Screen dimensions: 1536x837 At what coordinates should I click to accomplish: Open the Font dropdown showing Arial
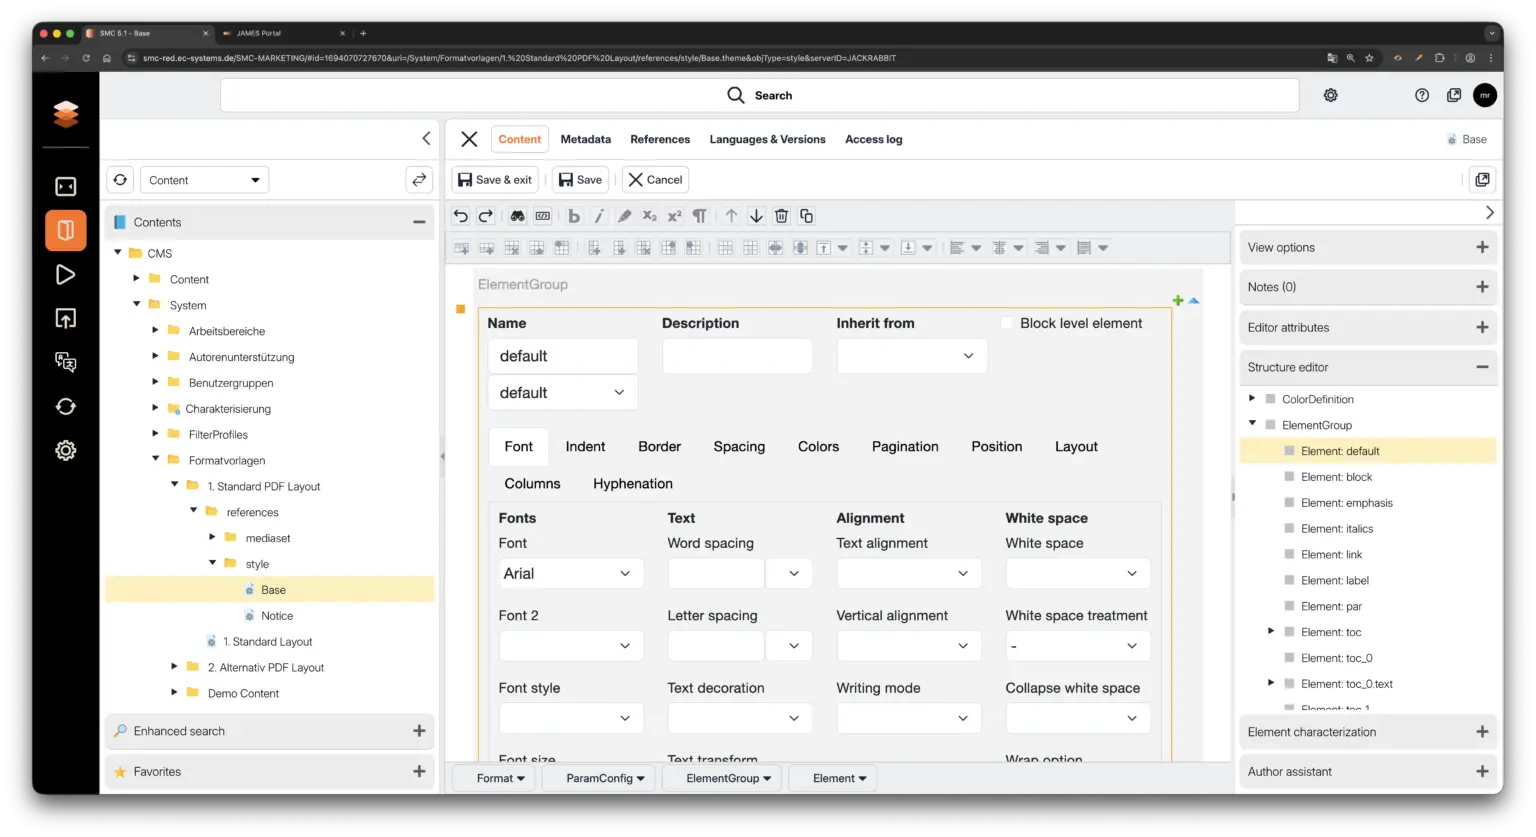570,574
